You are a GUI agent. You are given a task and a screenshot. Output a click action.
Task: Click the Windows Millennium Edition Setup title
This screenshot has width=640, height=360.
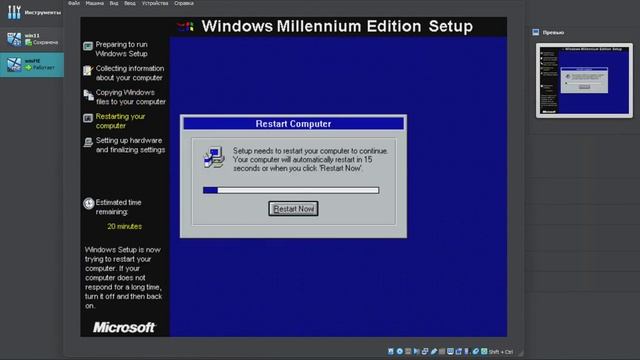pyautogui.click(x=337, y=26)
